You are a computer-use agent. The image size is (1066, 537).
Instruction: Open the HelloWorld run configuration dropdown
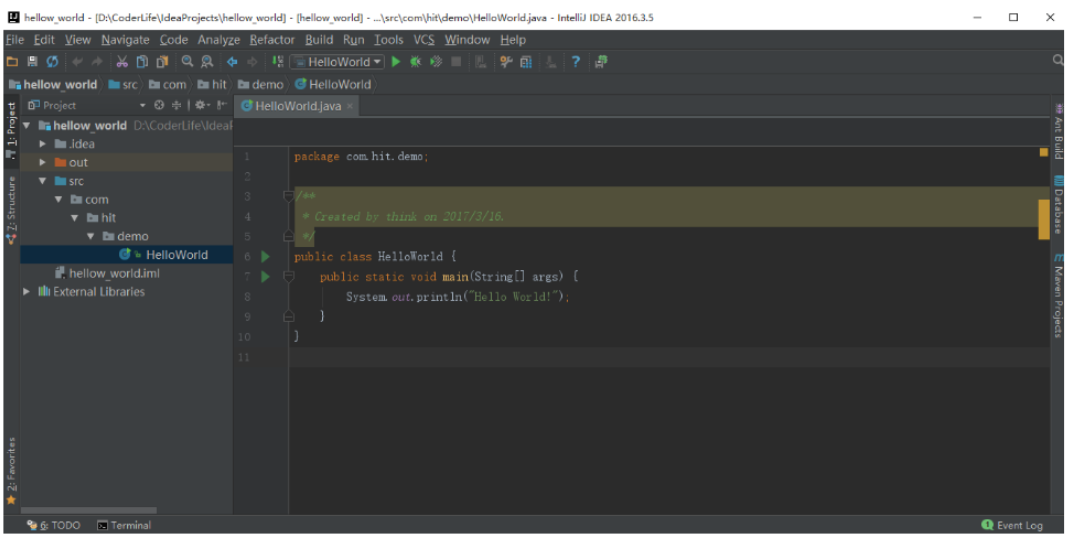(337, 62)
